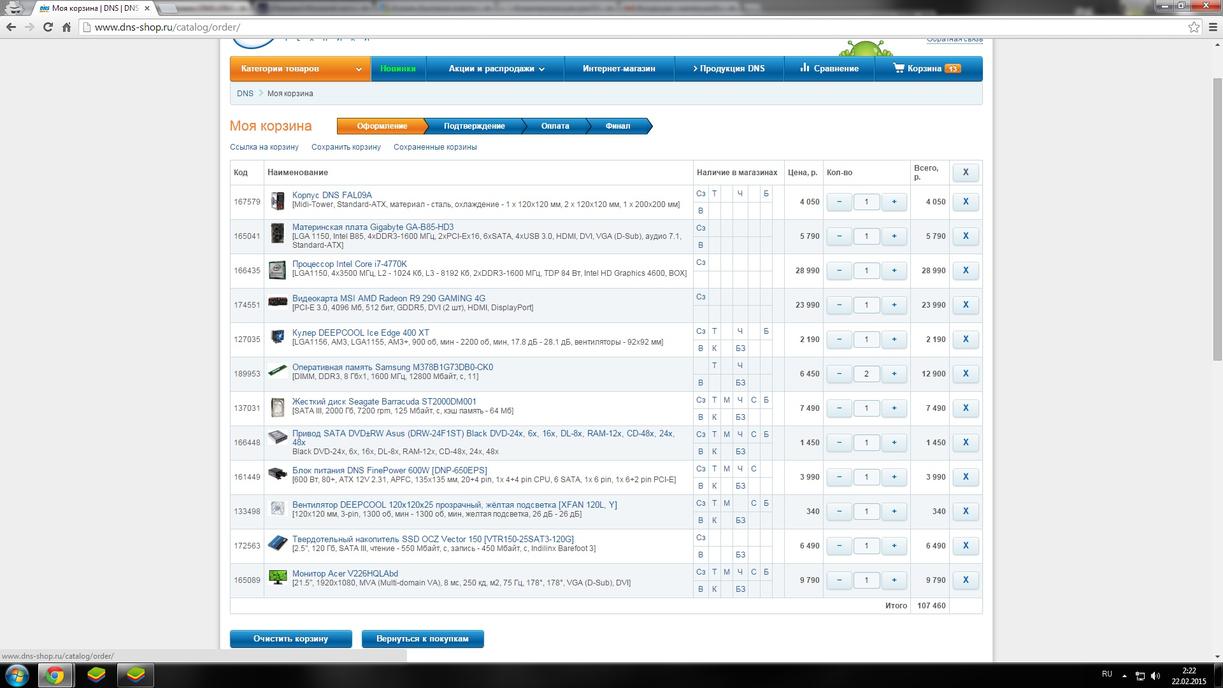The width and height of the screenshot is (1223, 688).
Task: Decrease quantity of OCZ Vector SSD
Action: click(839, 546)
